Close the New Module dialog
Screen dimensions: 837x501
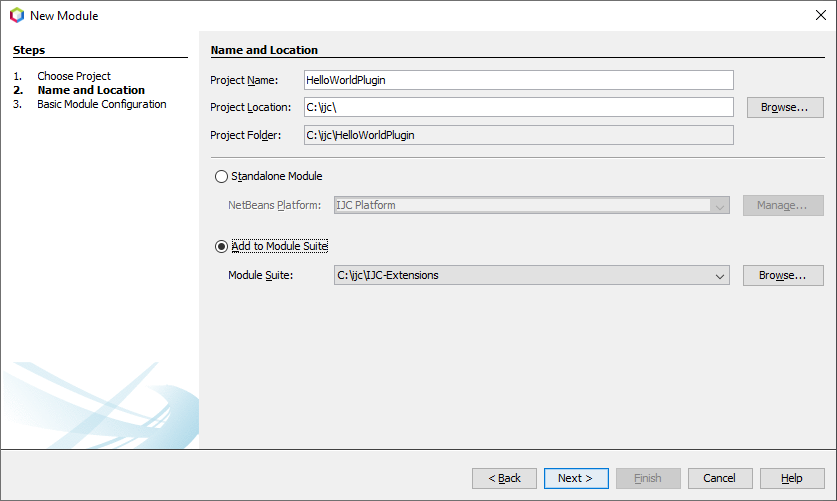click(821, 16)
